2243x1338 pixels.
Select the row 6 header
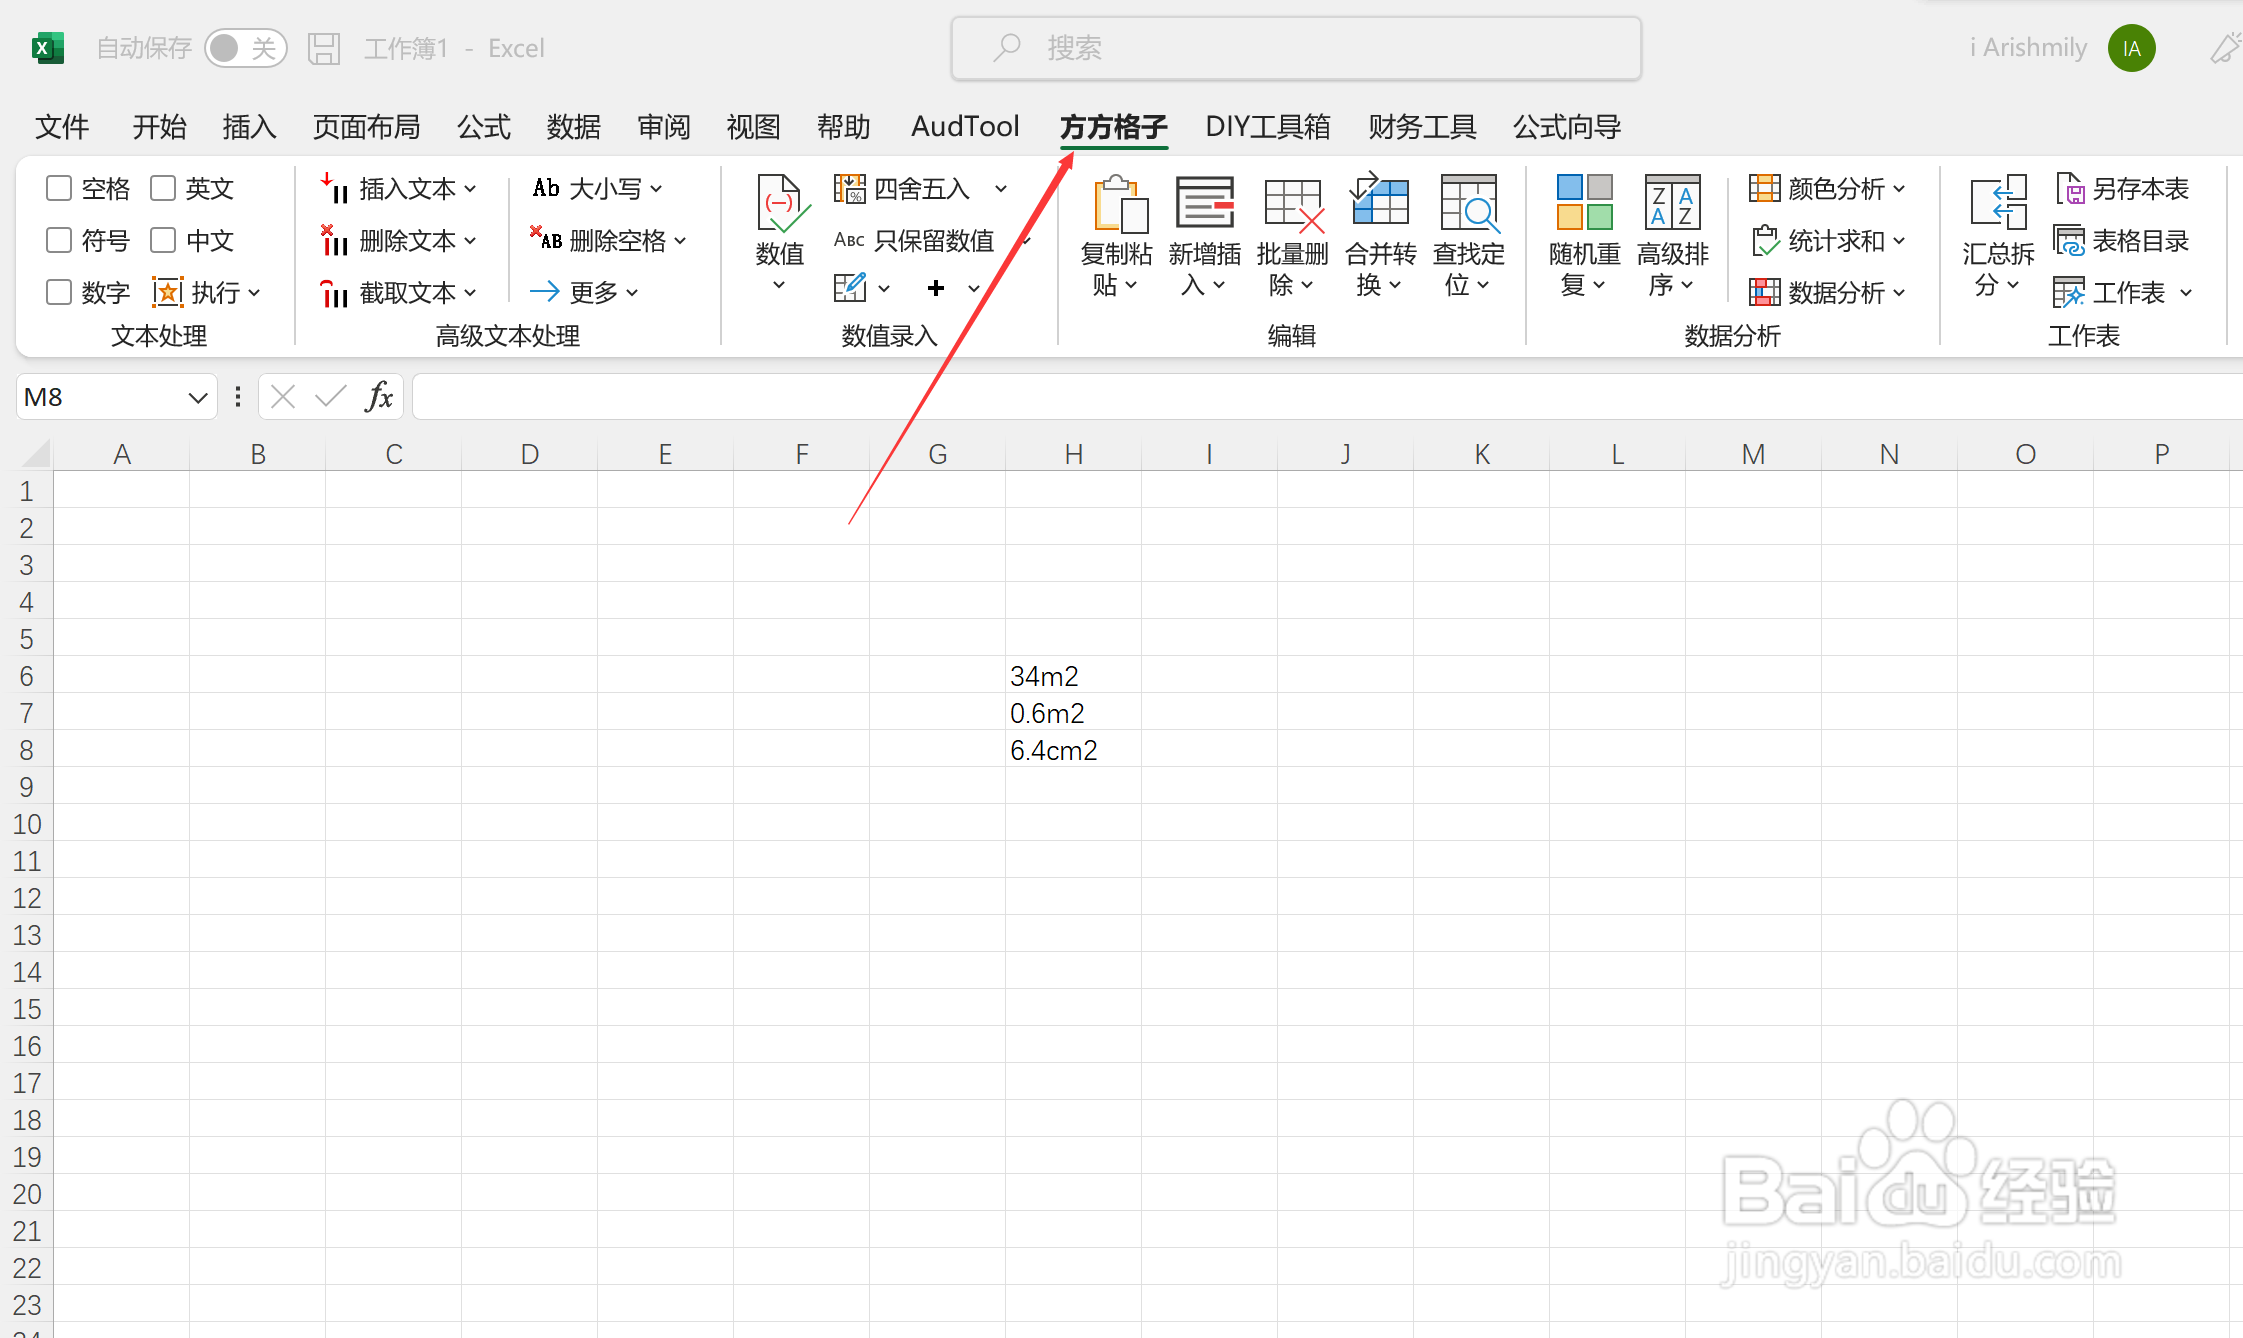click(x=27, y=676)
